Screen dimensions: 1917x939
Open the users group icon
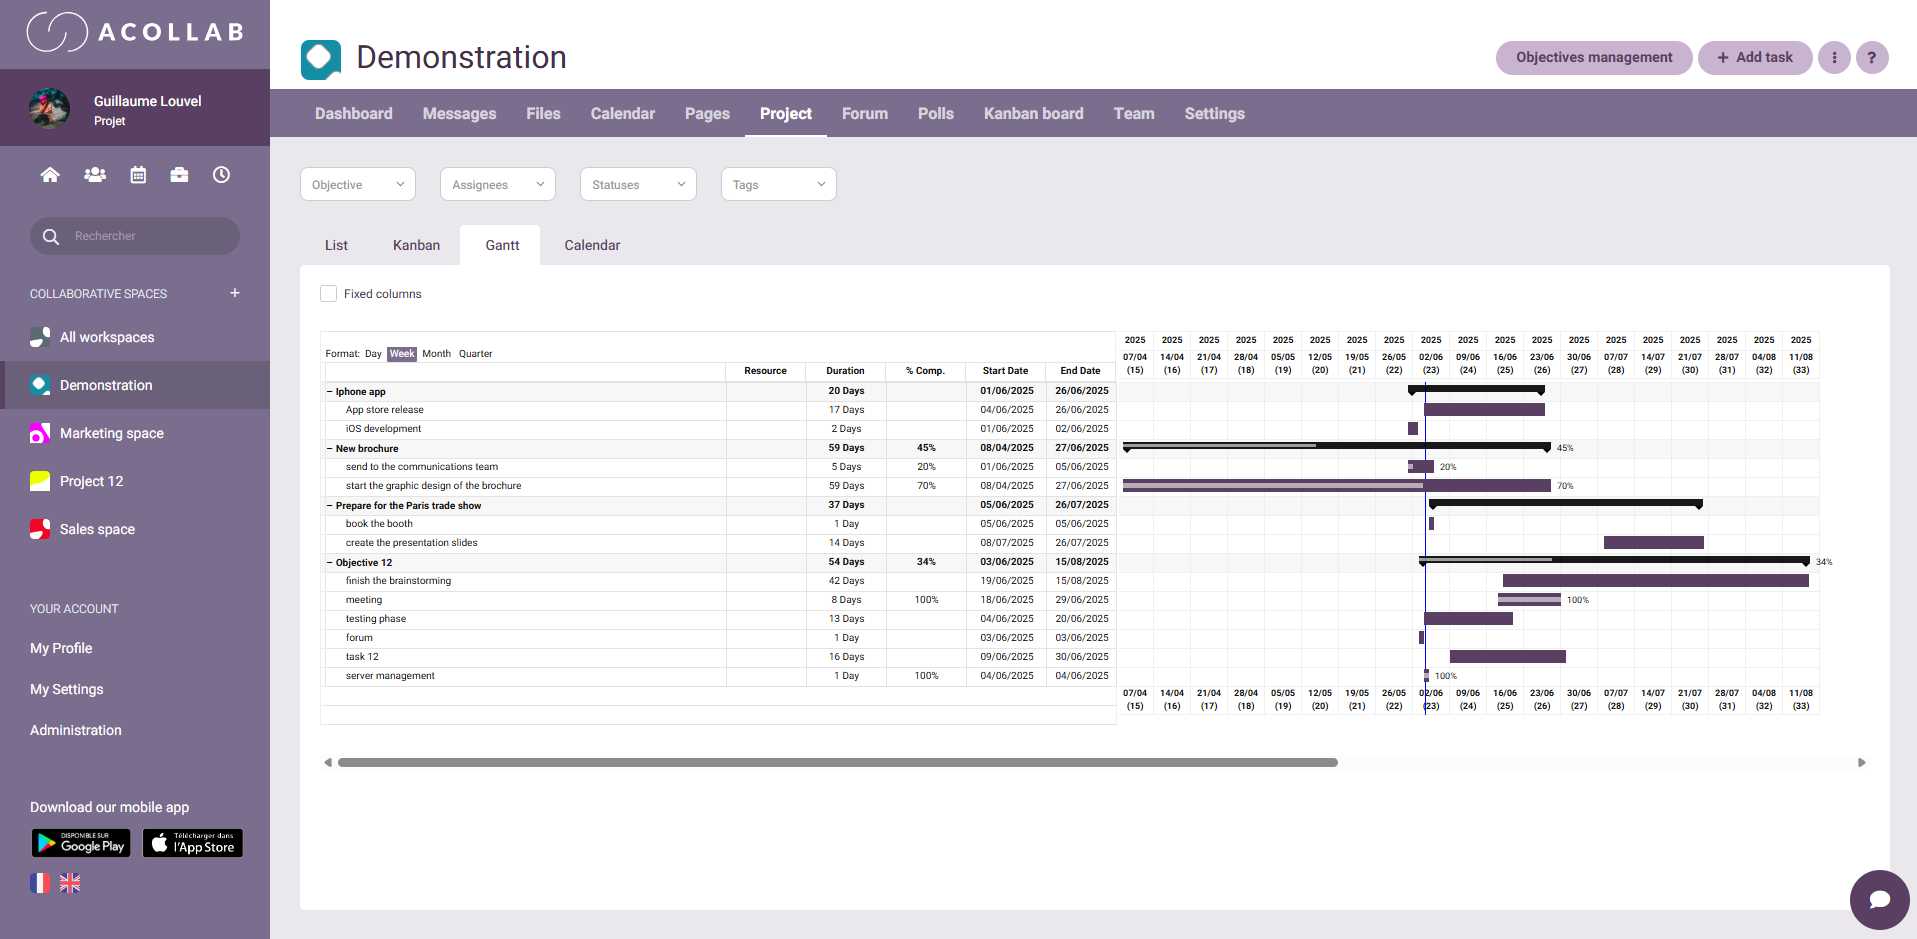95,175
